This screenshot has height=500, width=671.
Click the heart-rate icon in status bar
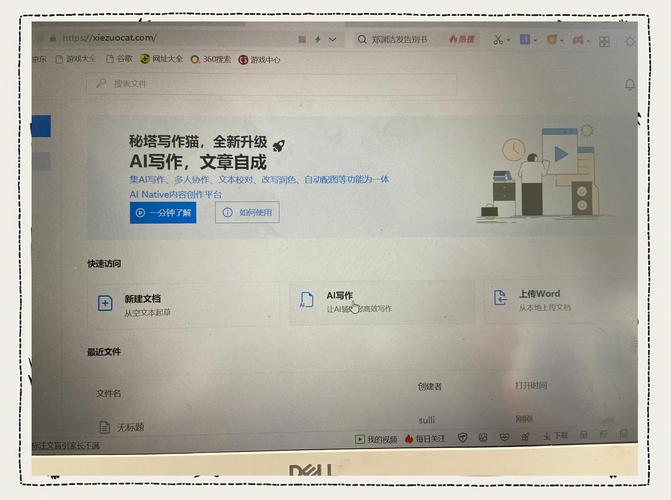(x=505, y=437)
